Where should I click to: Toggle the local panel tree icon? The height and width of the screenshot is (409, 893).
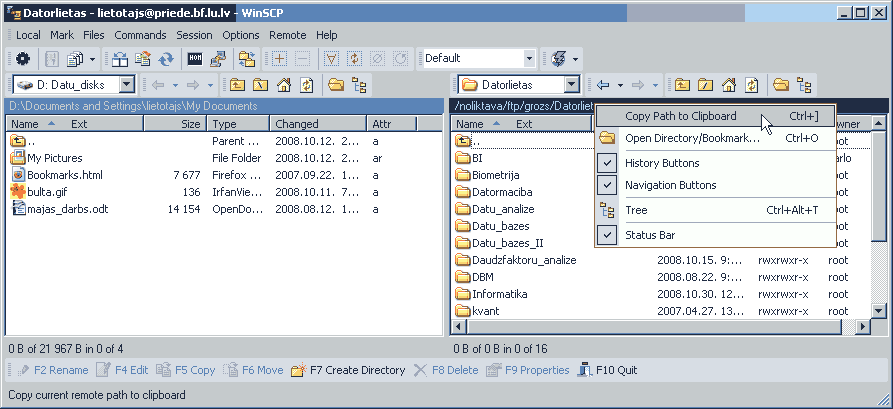click(x=359, y=85)
